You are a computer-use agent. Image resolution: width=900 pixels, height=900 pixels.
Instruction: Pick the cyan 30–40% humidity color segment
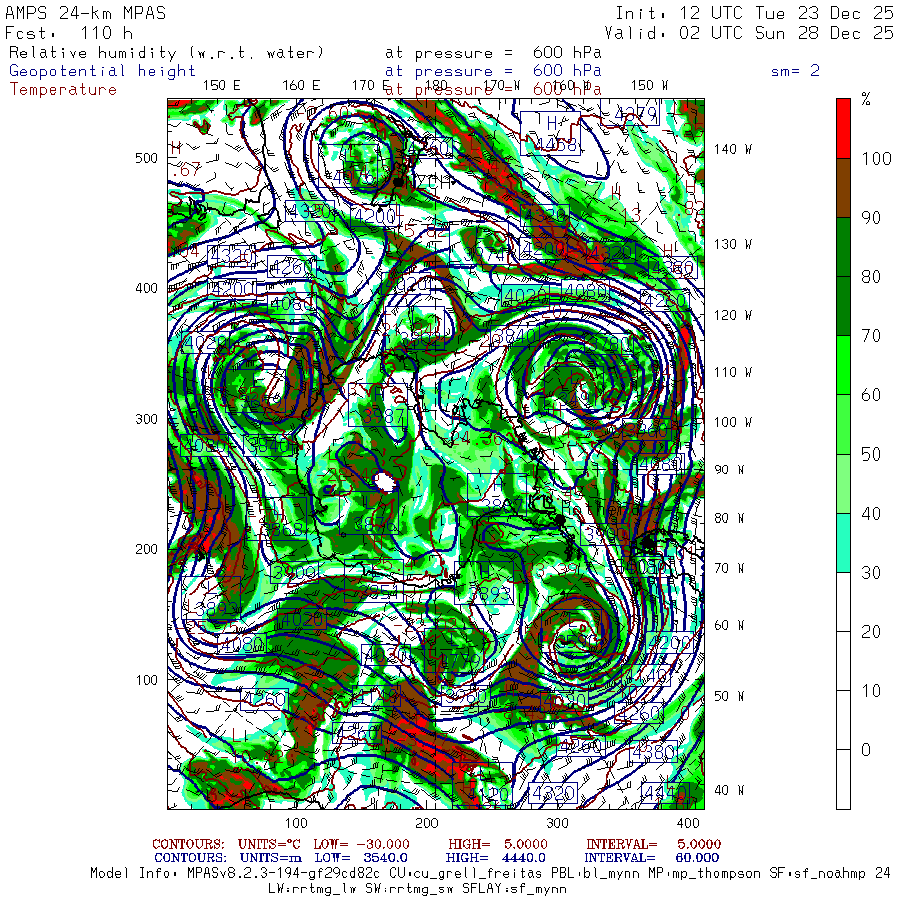843,542
